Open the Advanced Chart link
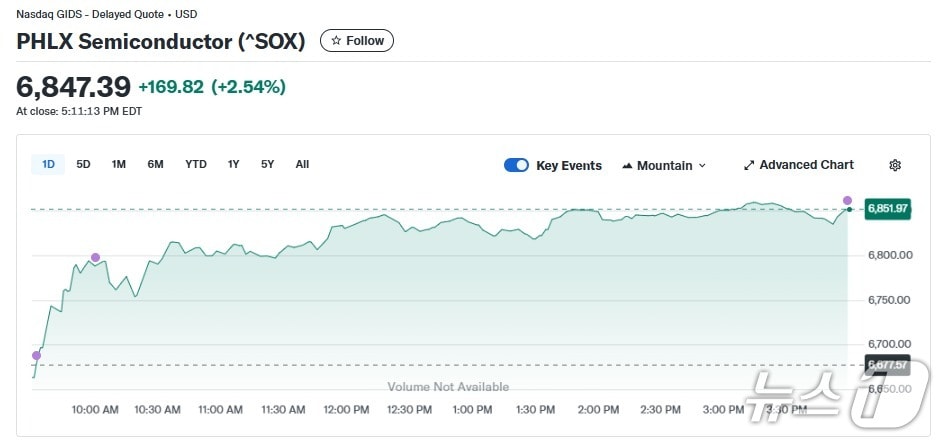 [x=806, y=165]
